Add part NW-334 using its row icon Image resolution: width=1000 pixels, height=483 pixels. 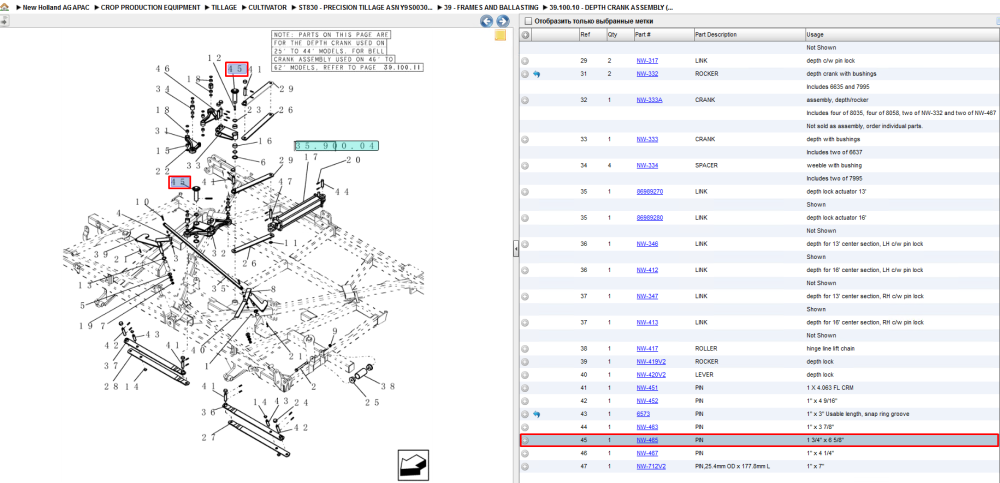point(526,165)
